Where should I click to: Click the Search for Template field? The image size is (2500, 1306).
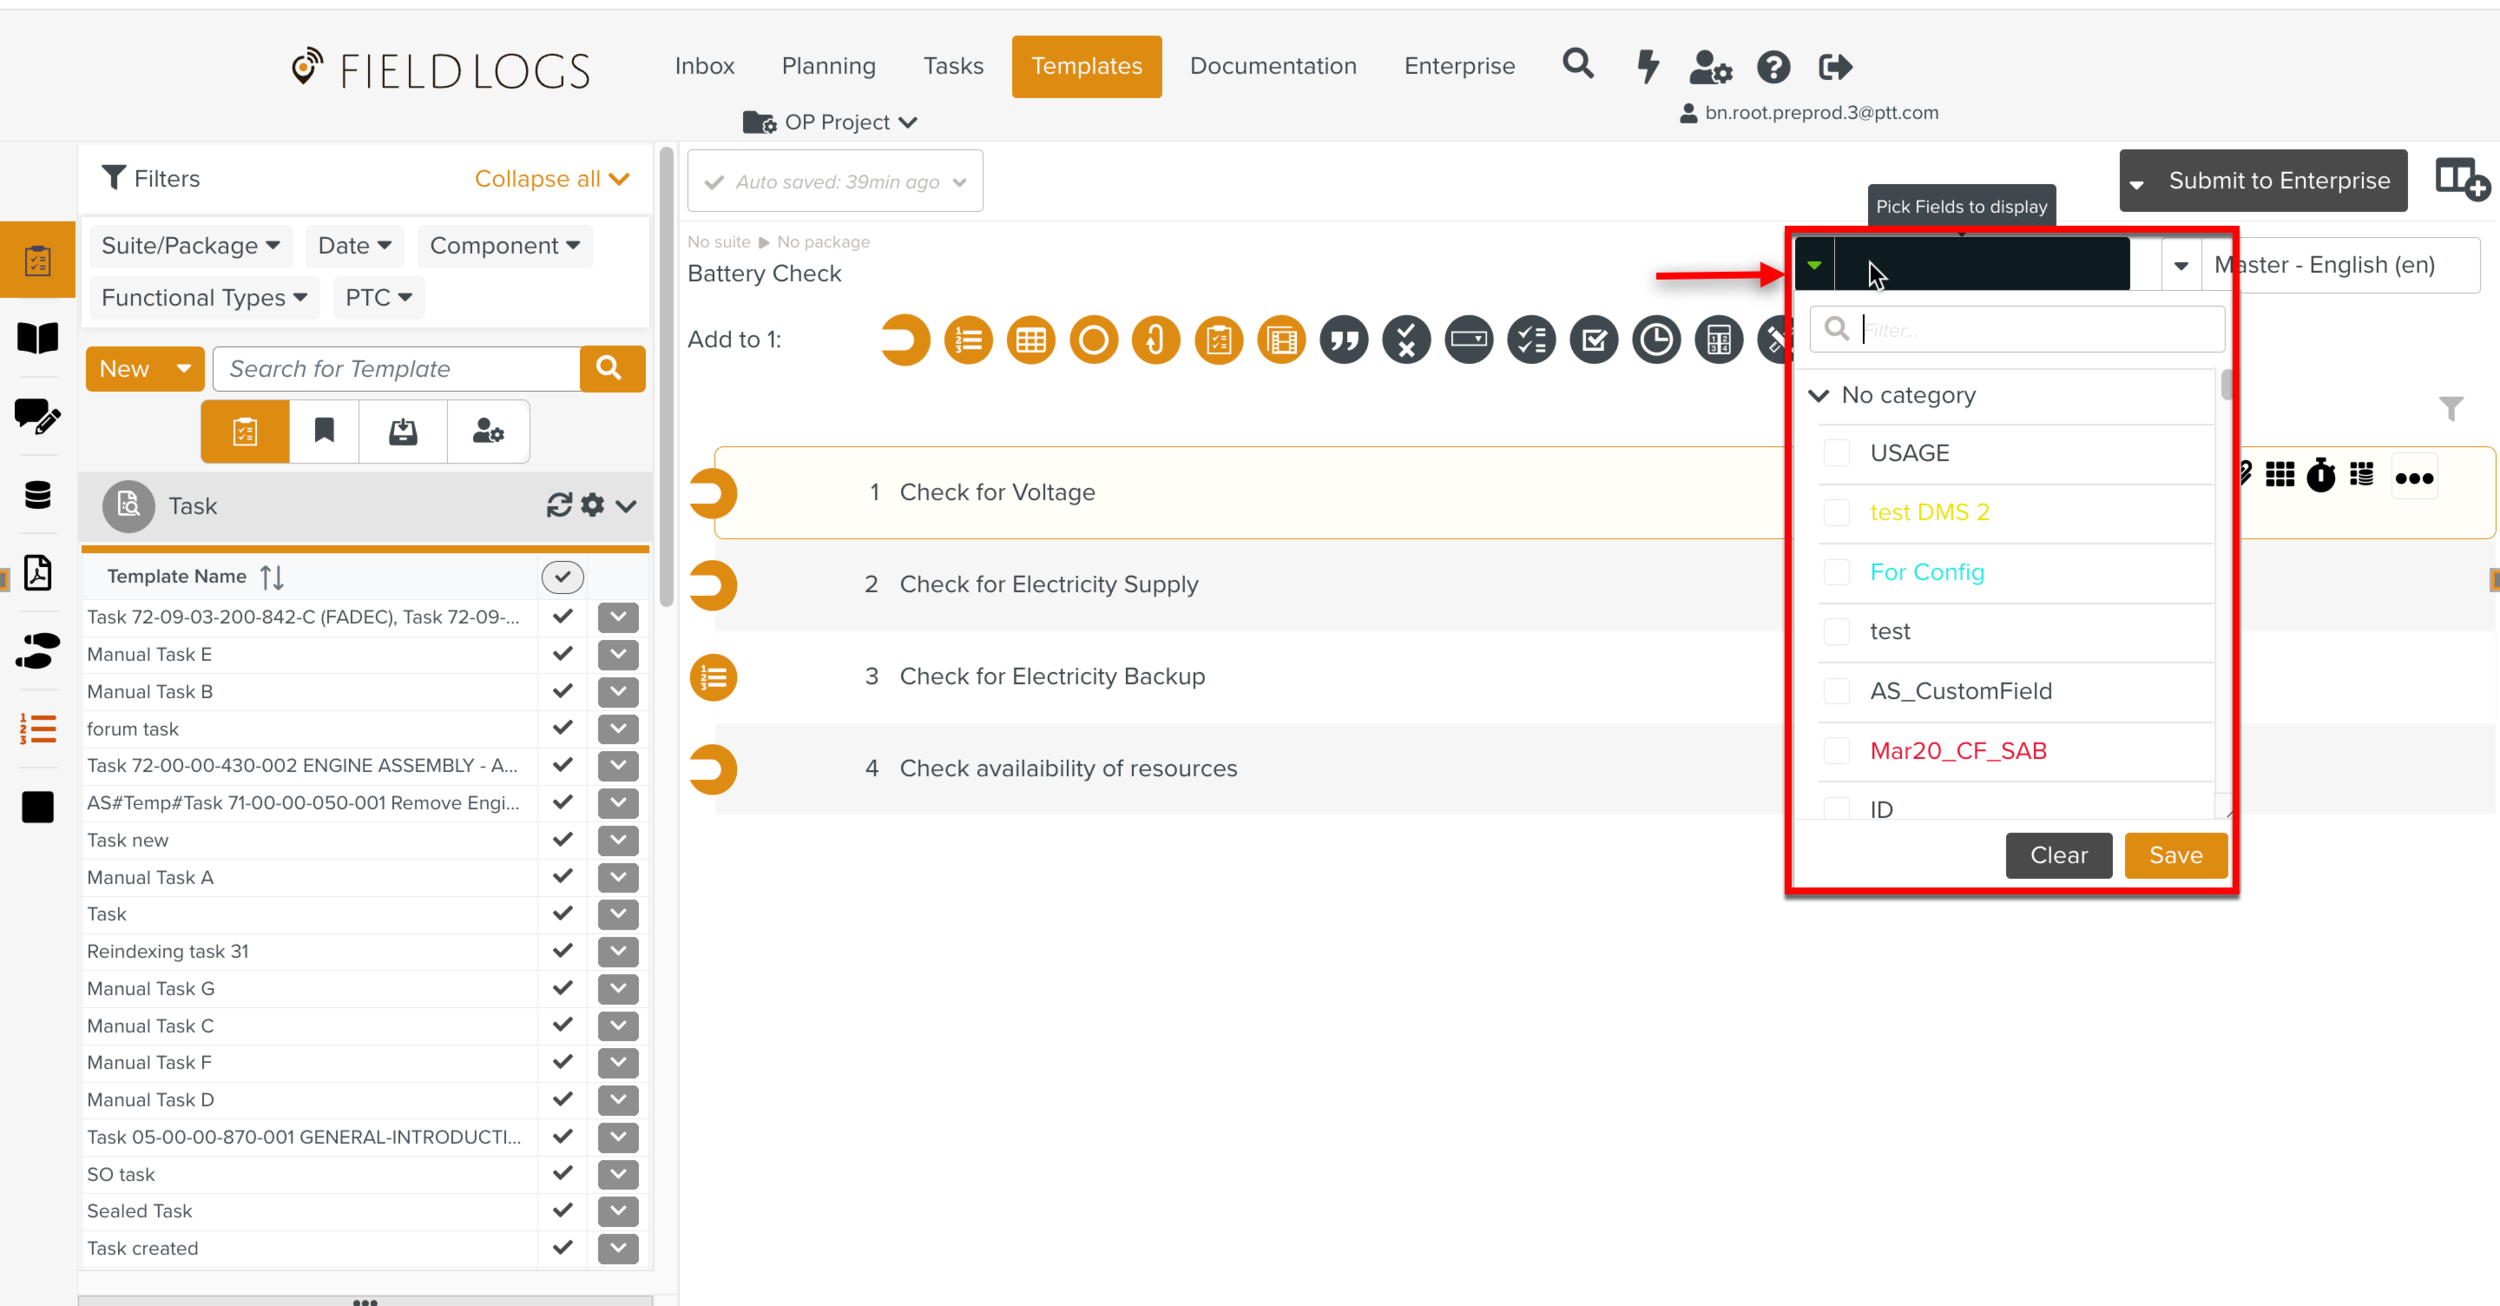pyautogui.click(x=397, y=369)
